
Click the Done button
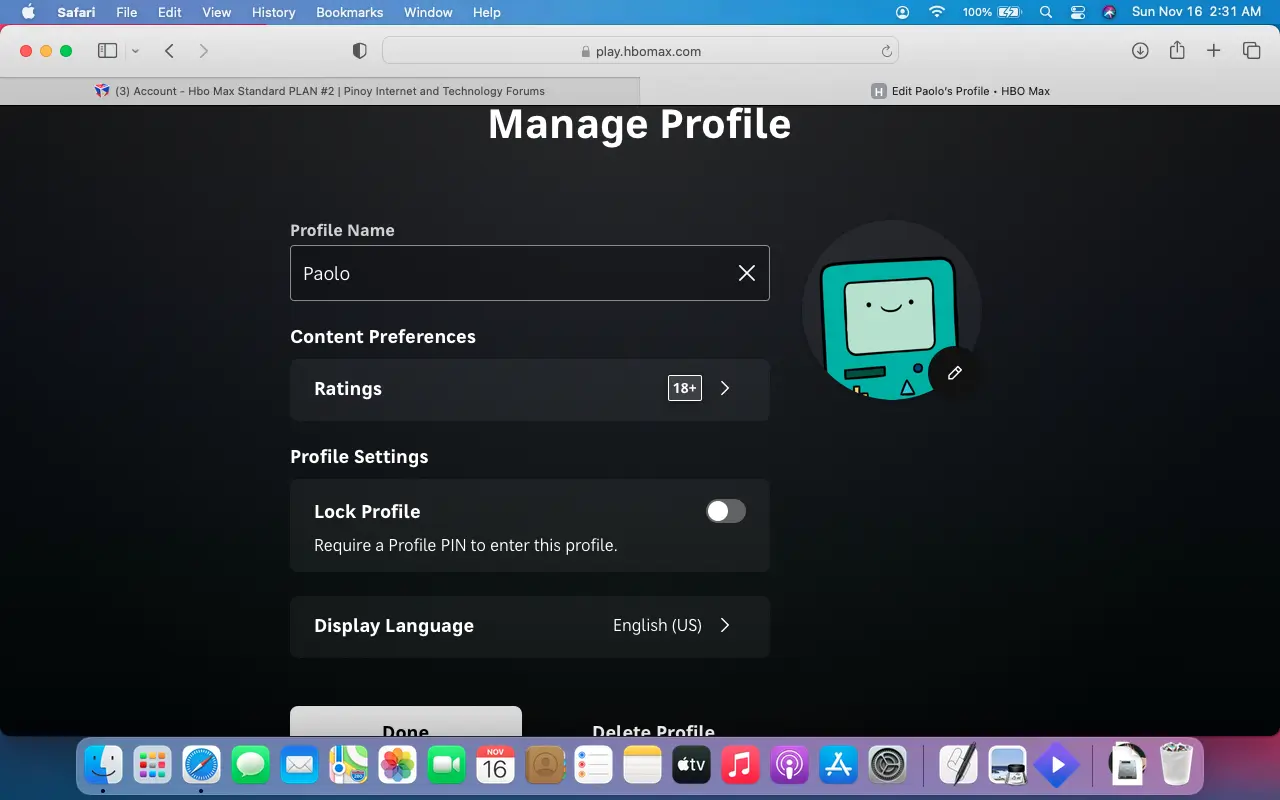point(406,721)
